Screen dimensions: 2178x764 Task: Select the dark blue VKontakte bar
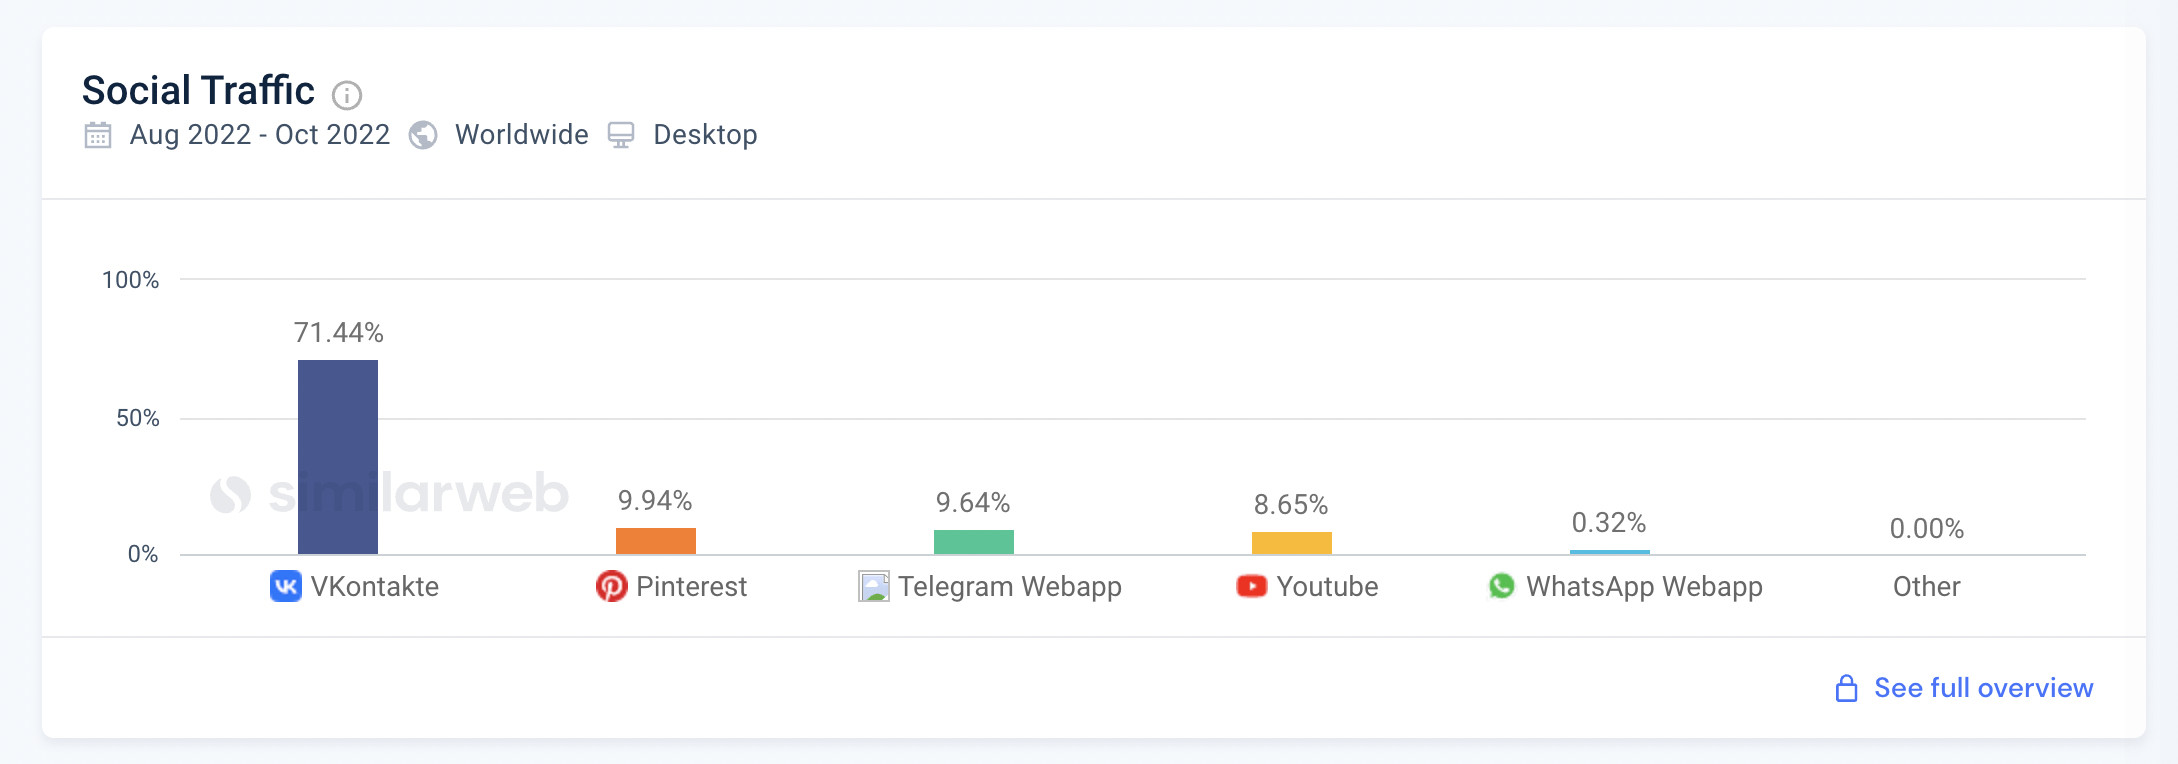pos(338,456)
